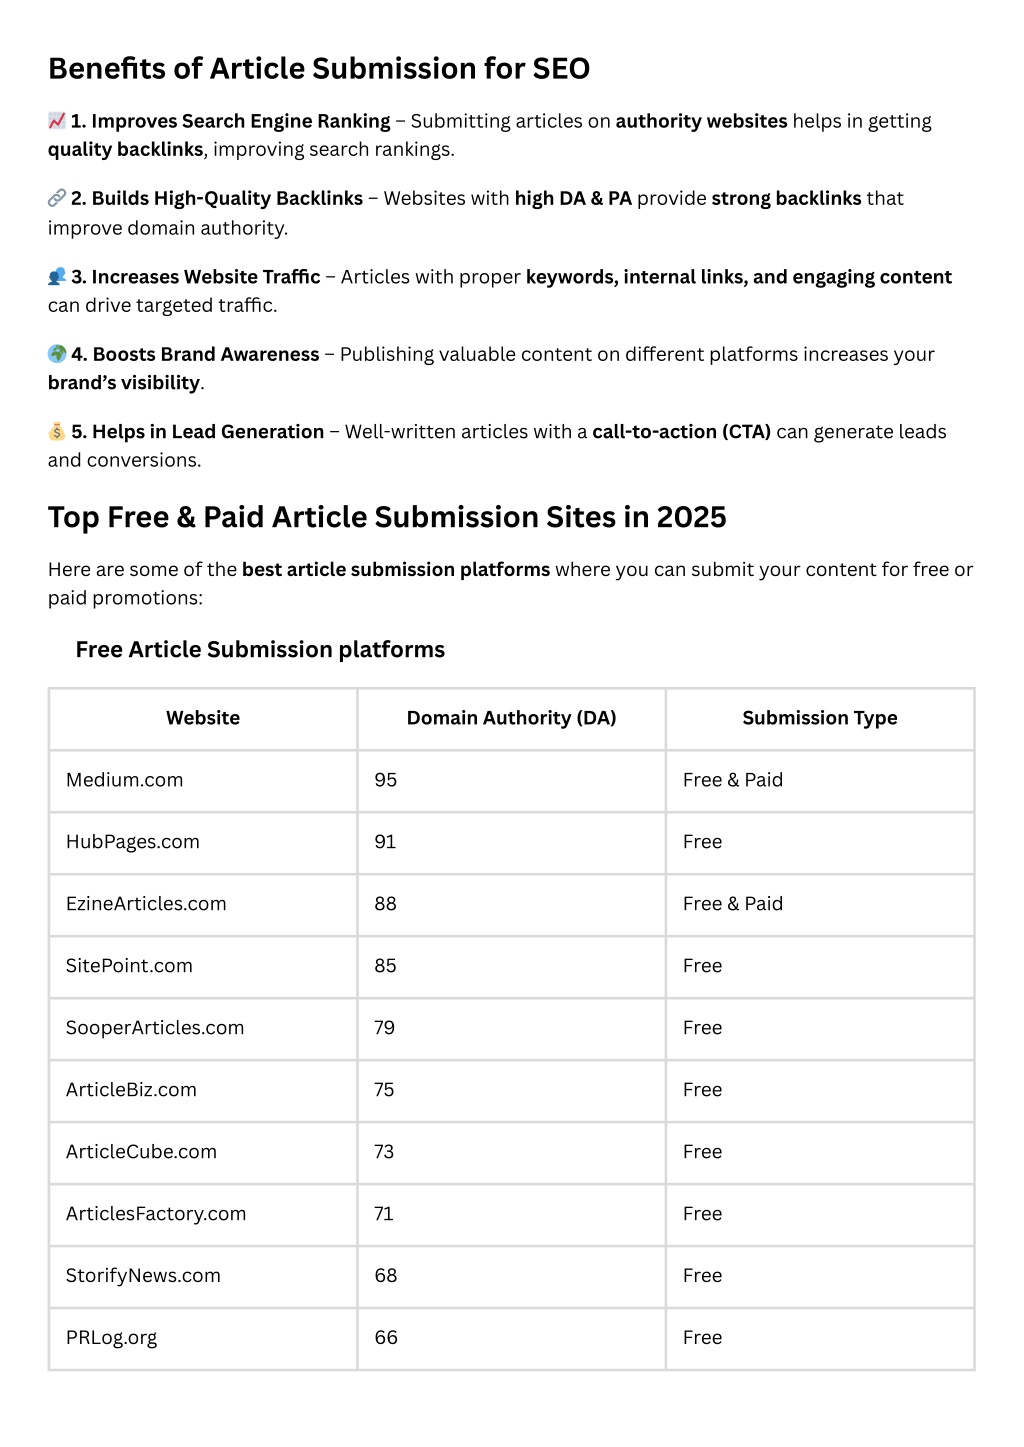Click ArticlesFactory.com table entry
Viewport: 1024px width, 1447px height.
tap(156, 1214)
